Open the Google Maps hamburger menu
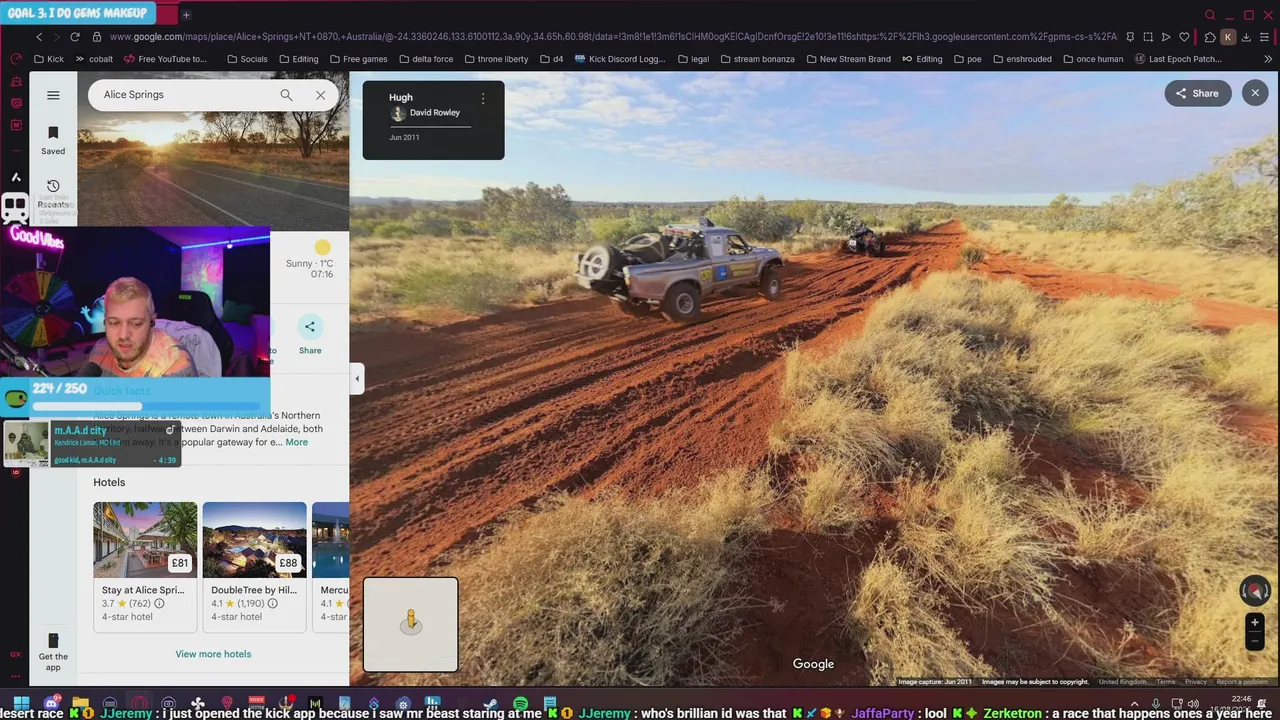Image resolution: width=1280 pixels, height=720 pixels. click(x=53, y=95)
